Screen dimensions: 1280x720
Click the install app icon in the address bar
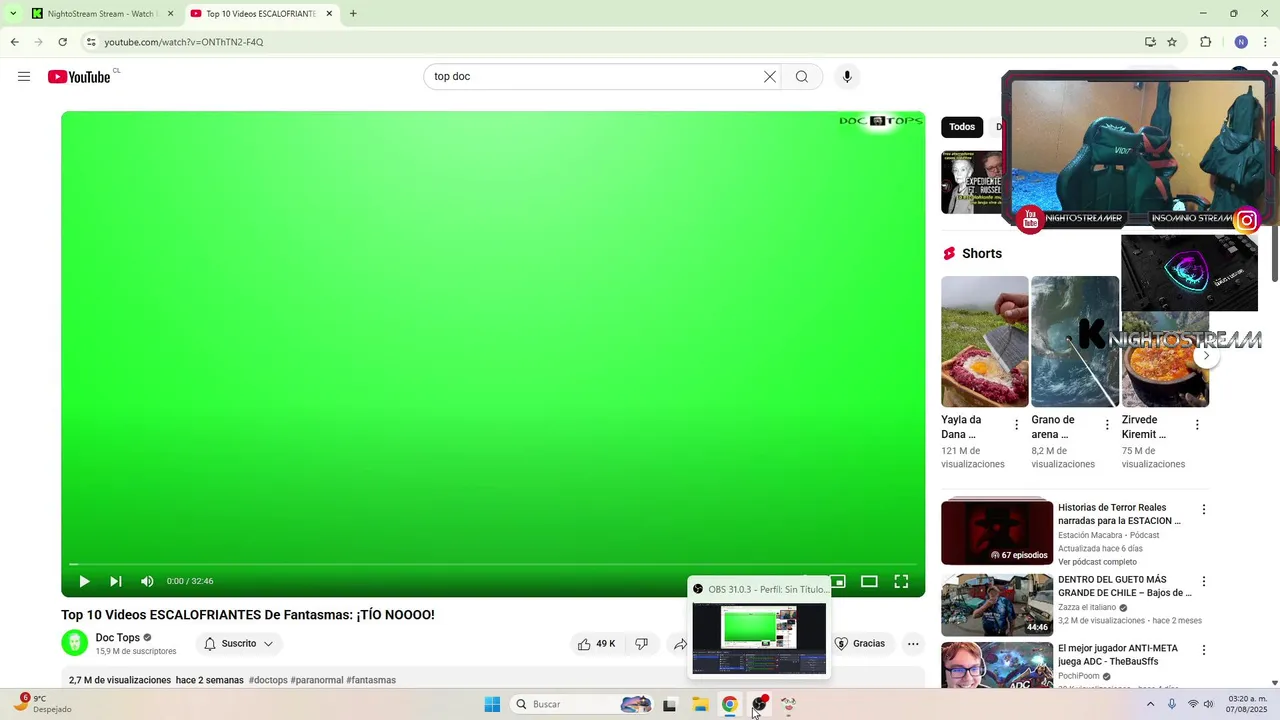click(x=1150, y=42)
